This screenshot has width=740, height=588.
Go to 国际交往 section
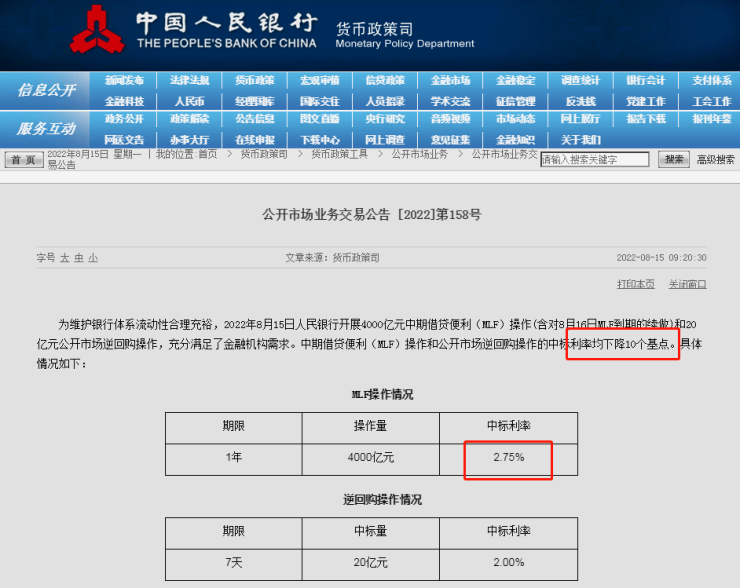coord(320,101)
